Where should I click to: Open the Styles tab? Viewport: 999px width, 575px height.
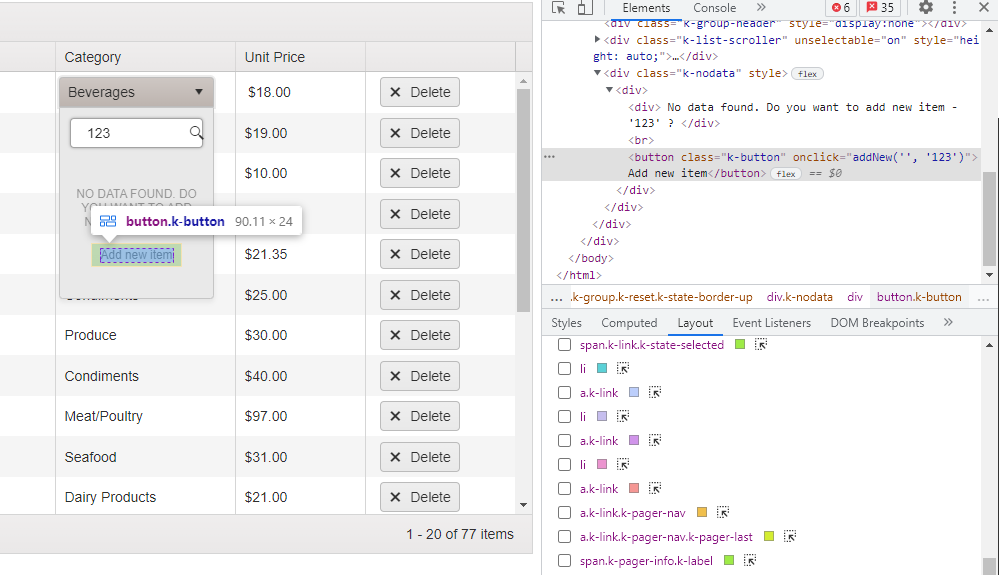point(566,323)
